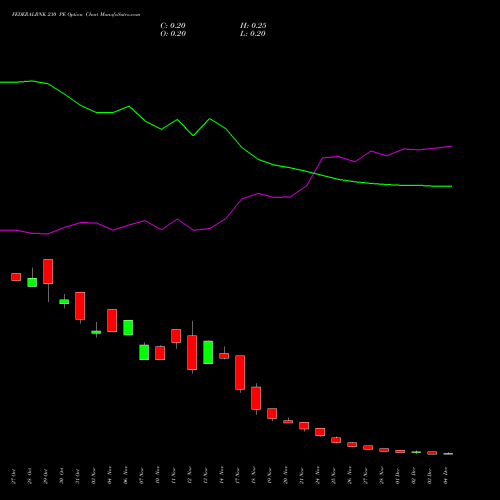The height and width of the screenshot is (500, 500).
Task: Click the long red candlestick for 12 Nov
Action: [192, 353]
